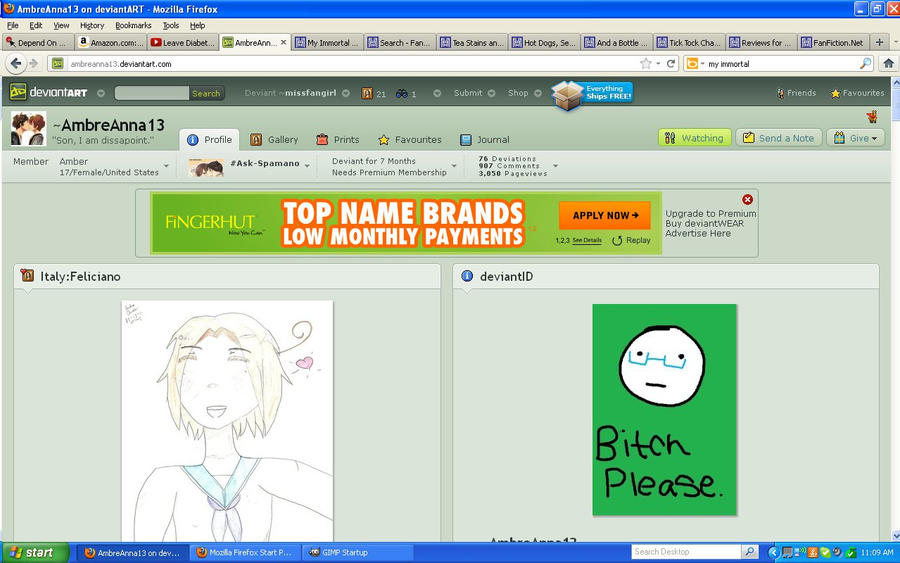The width and height of the screenshot is (900, 563).
Task: Open the Firefox Tools menu
Action: (x=170, y=25)
